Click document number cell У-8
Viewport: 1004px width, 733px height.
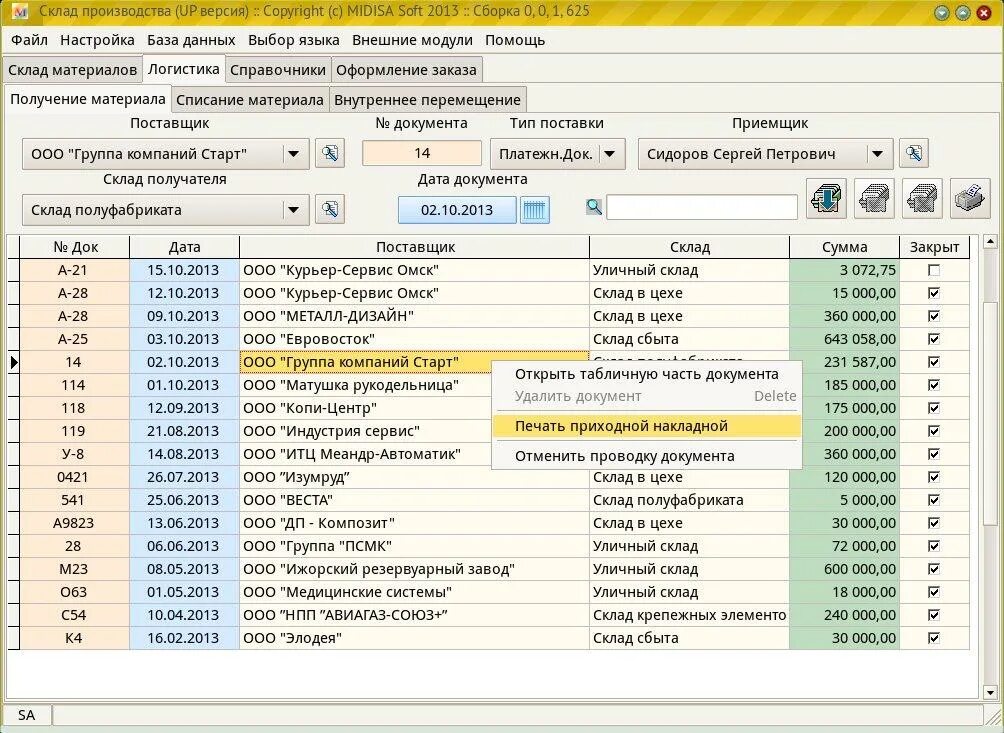(74, 454)
